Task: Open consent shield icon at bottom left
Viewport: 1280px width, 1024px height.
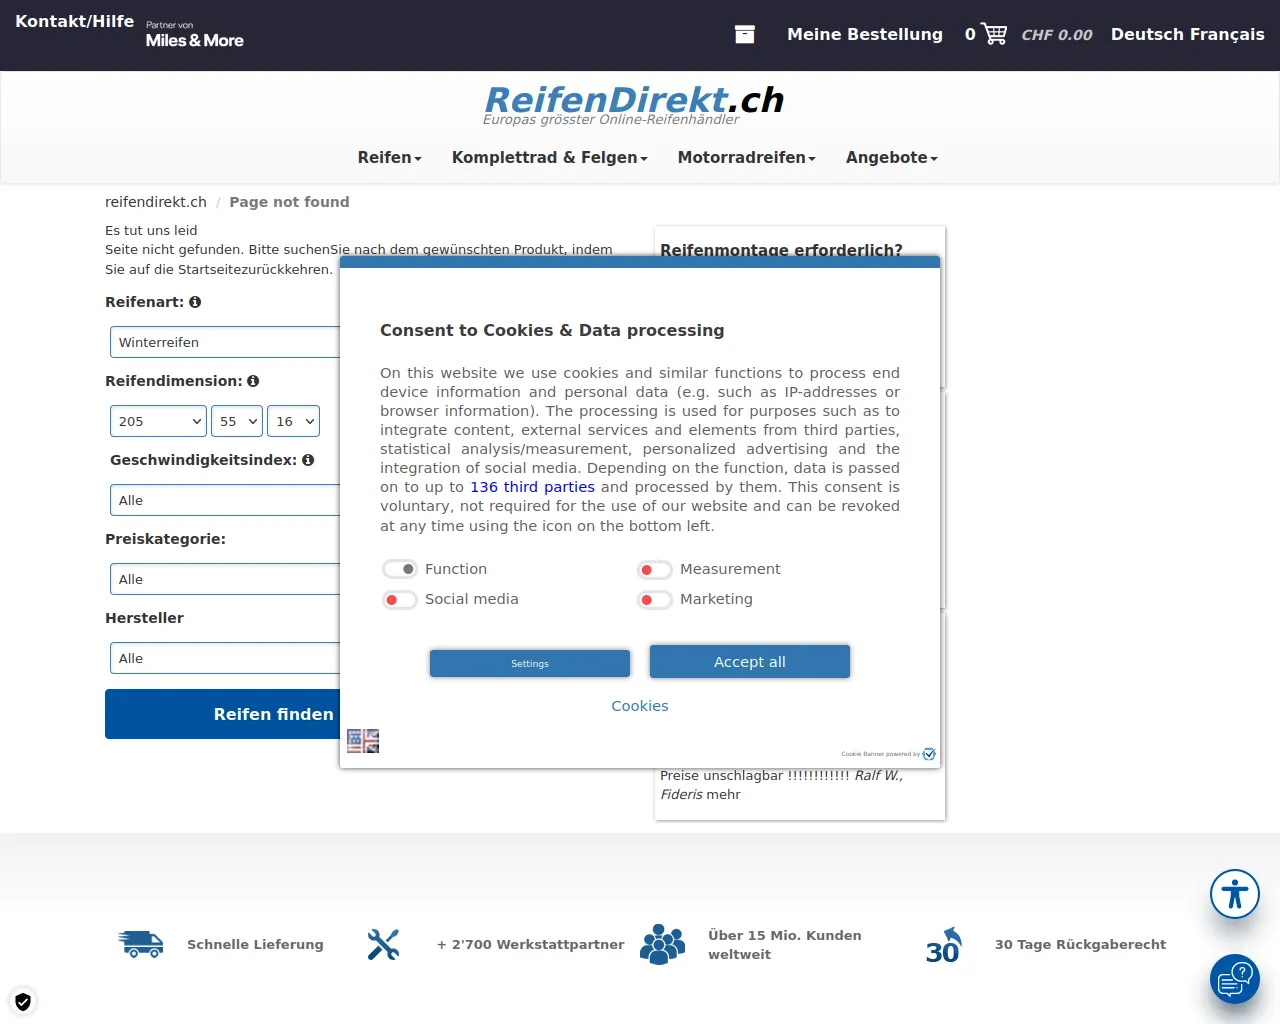Action: [x=23, y=1001]
